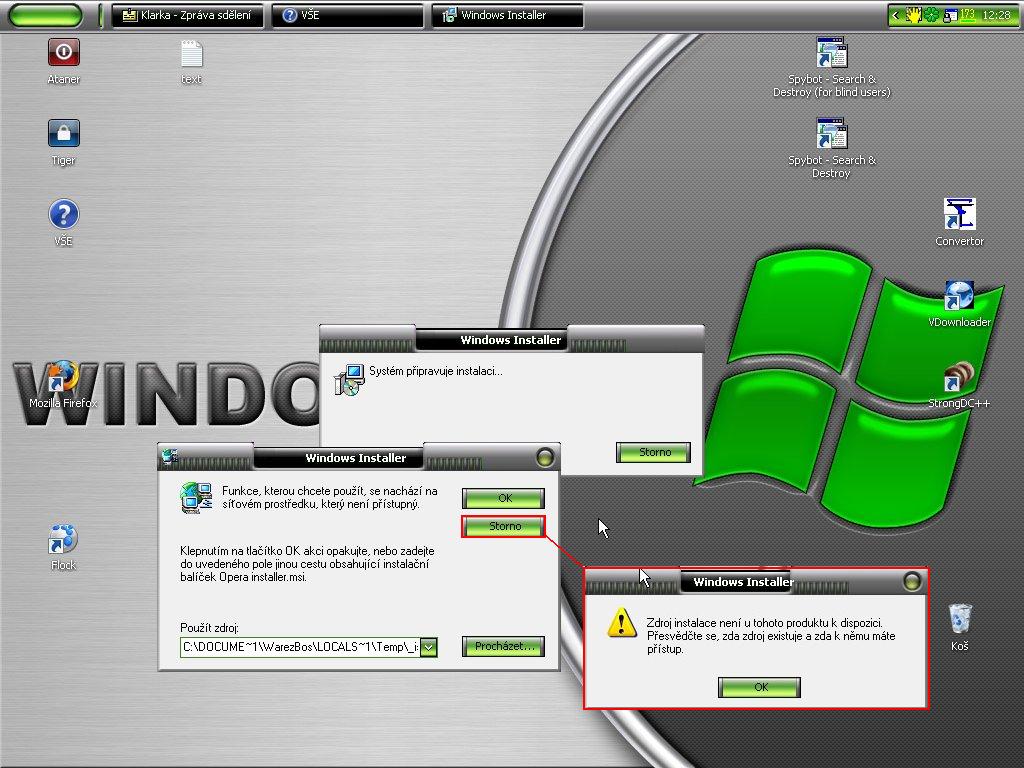Select the regular Spybot - Search & Destroy shortcut
This screenshot has width=1024, height=768.
coord(831,134)
